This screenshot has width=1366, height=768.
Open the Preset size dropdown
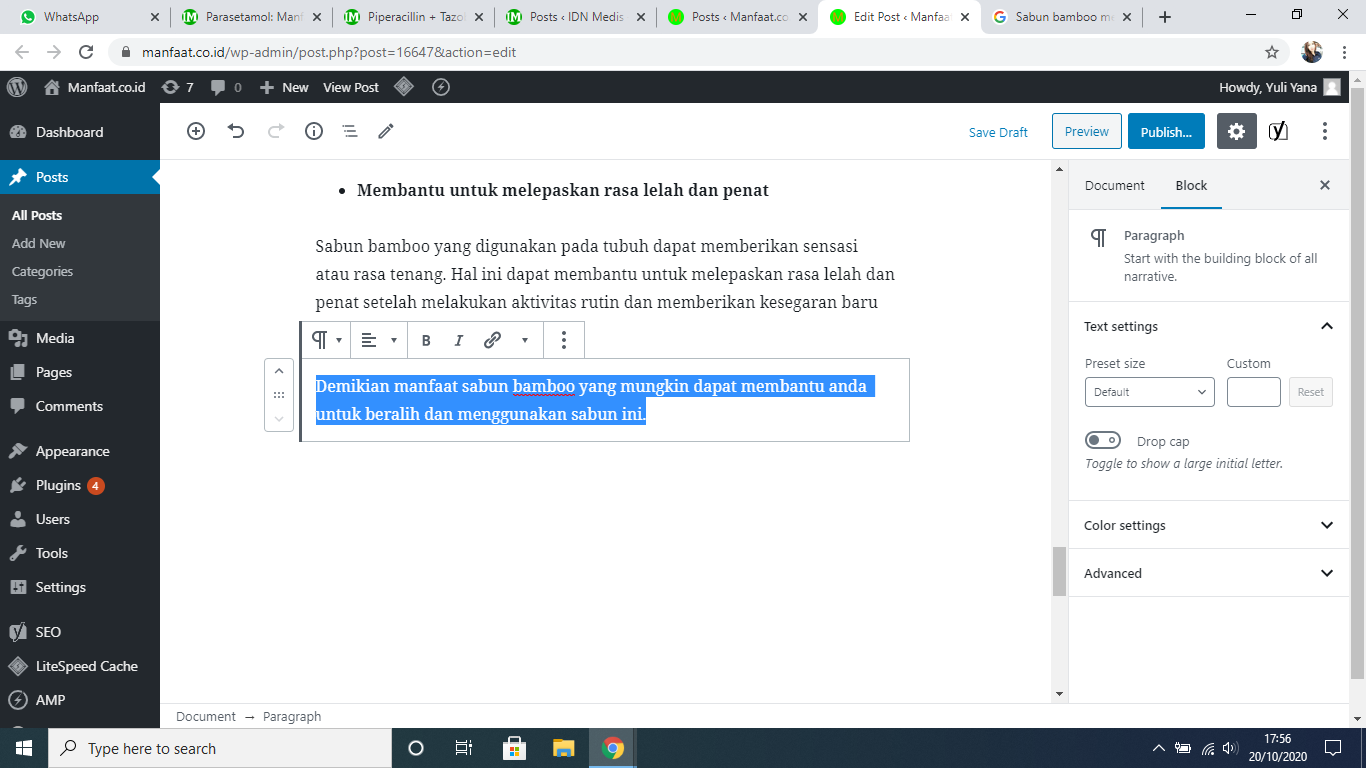point(1149,392)
